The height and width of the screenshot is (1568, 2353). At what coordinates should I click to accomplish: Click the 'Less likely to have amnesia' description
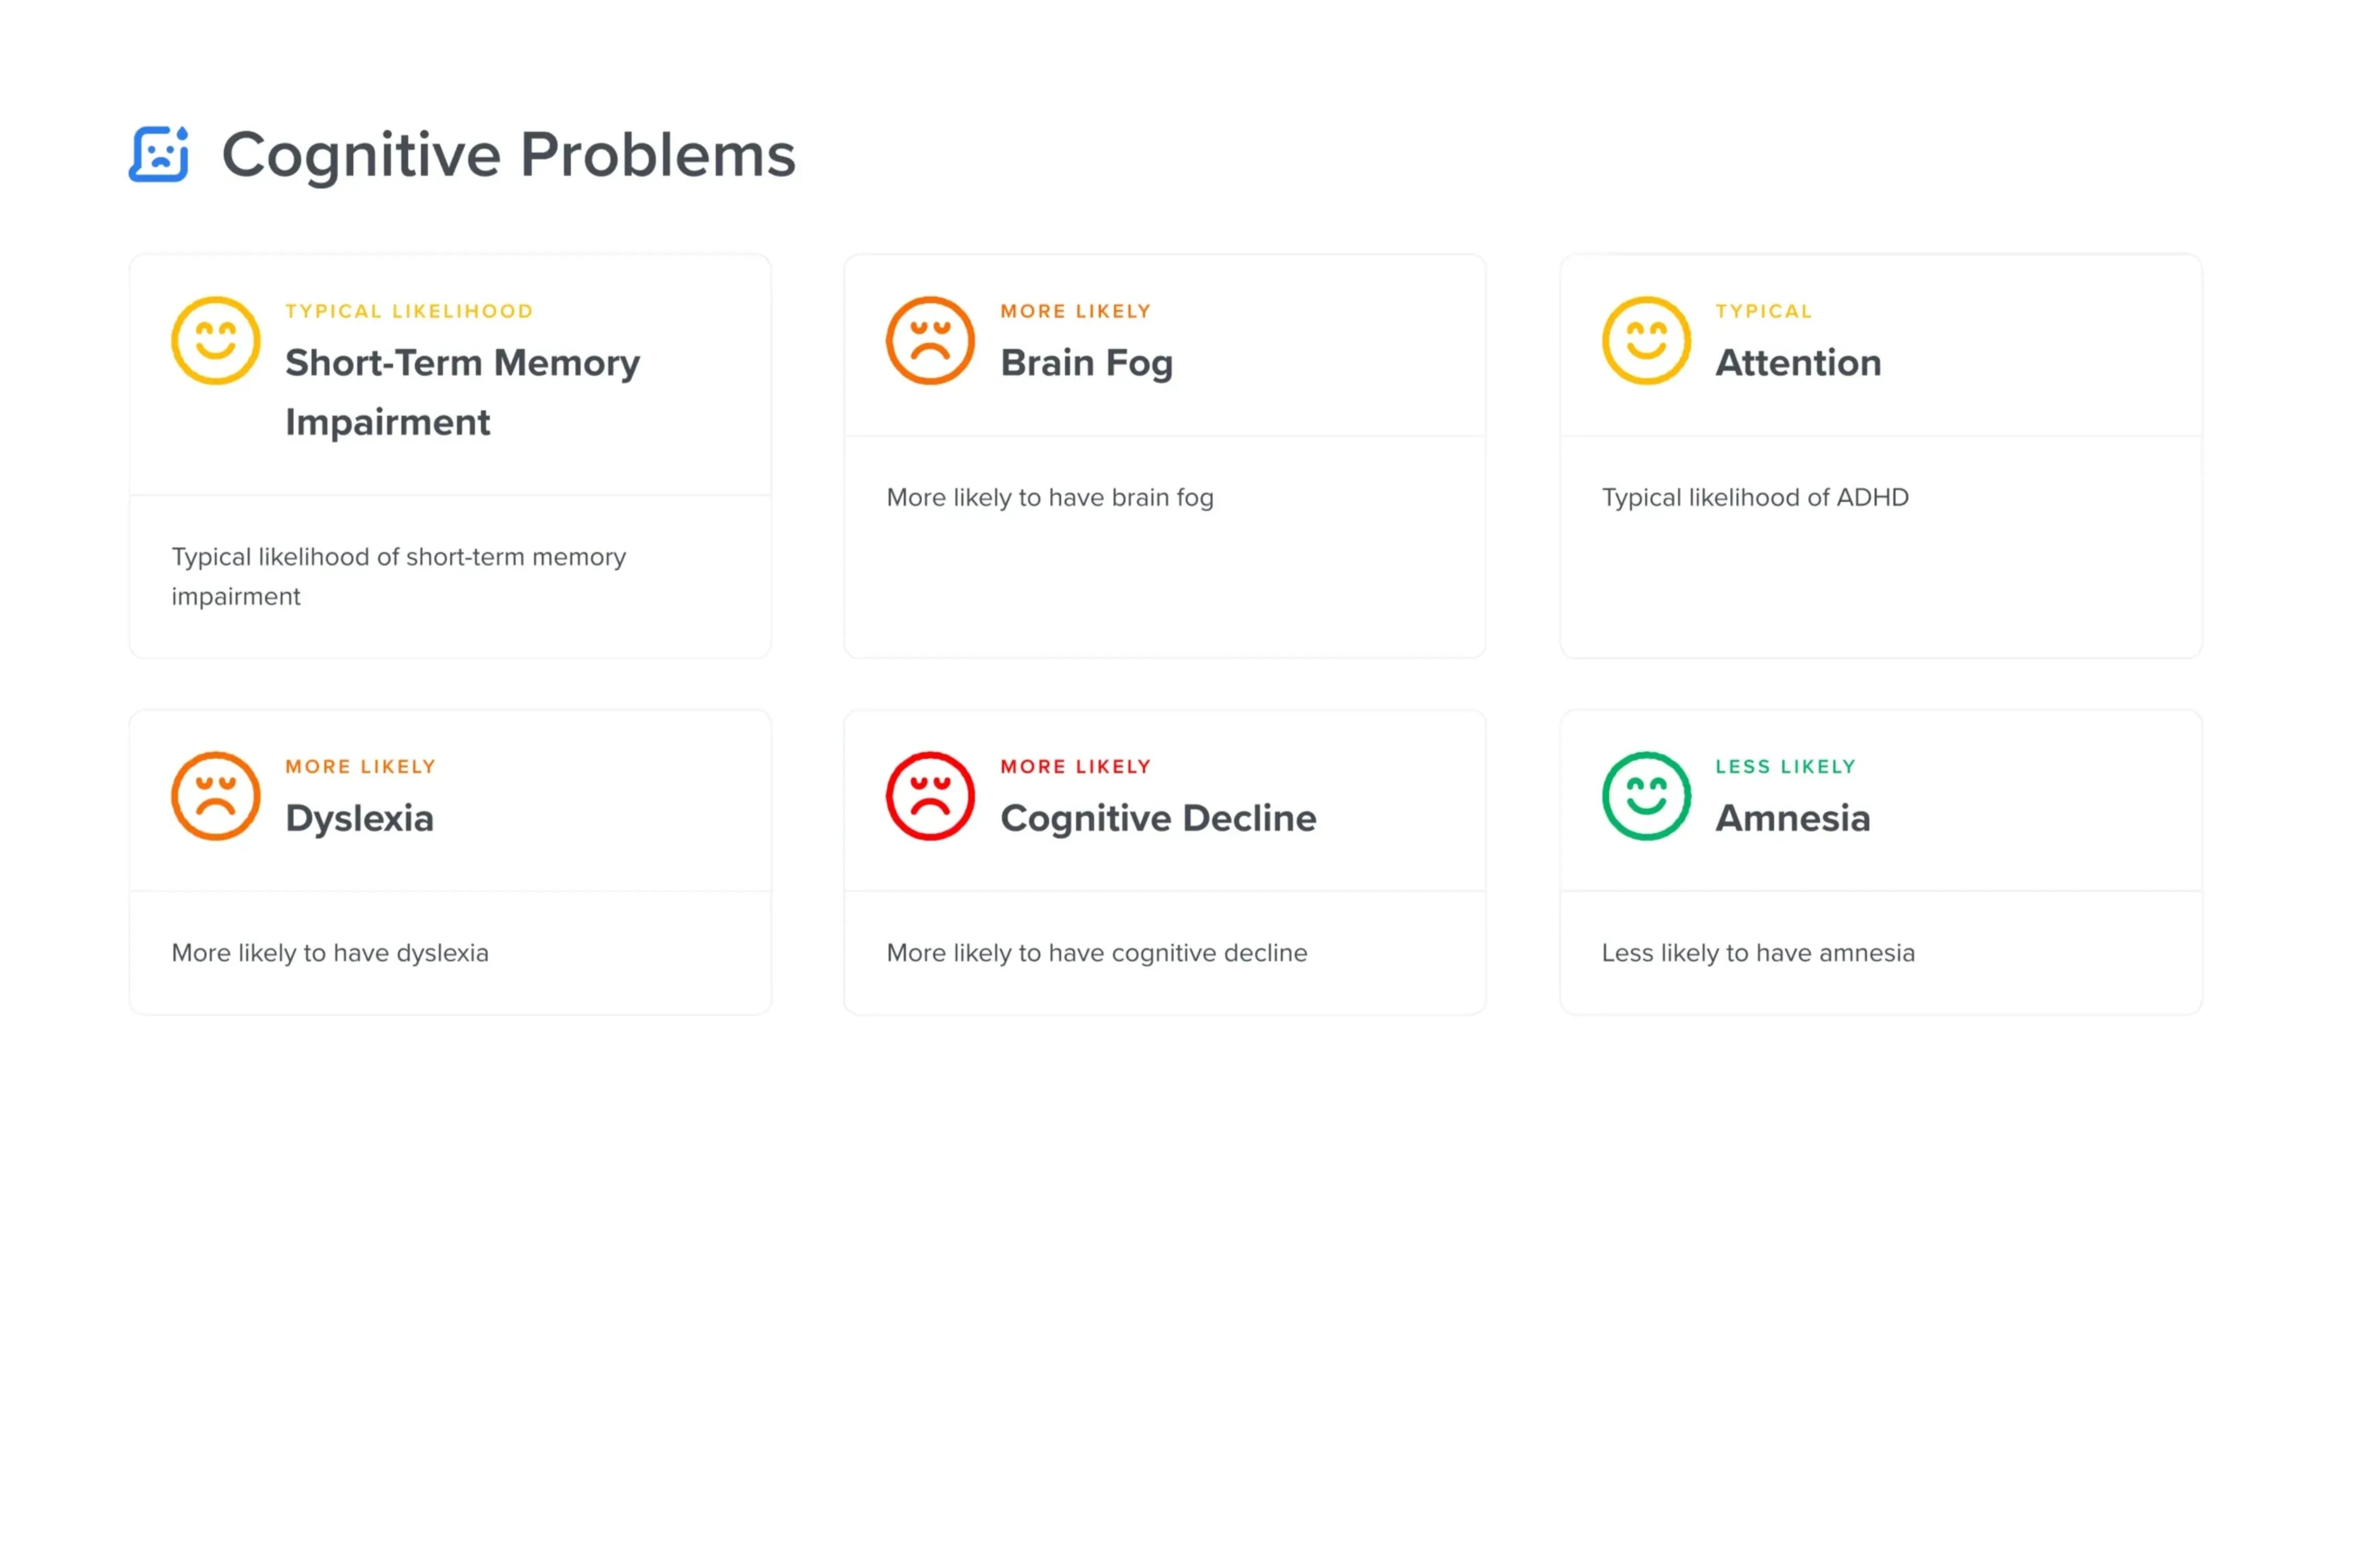coord(1757,952)
